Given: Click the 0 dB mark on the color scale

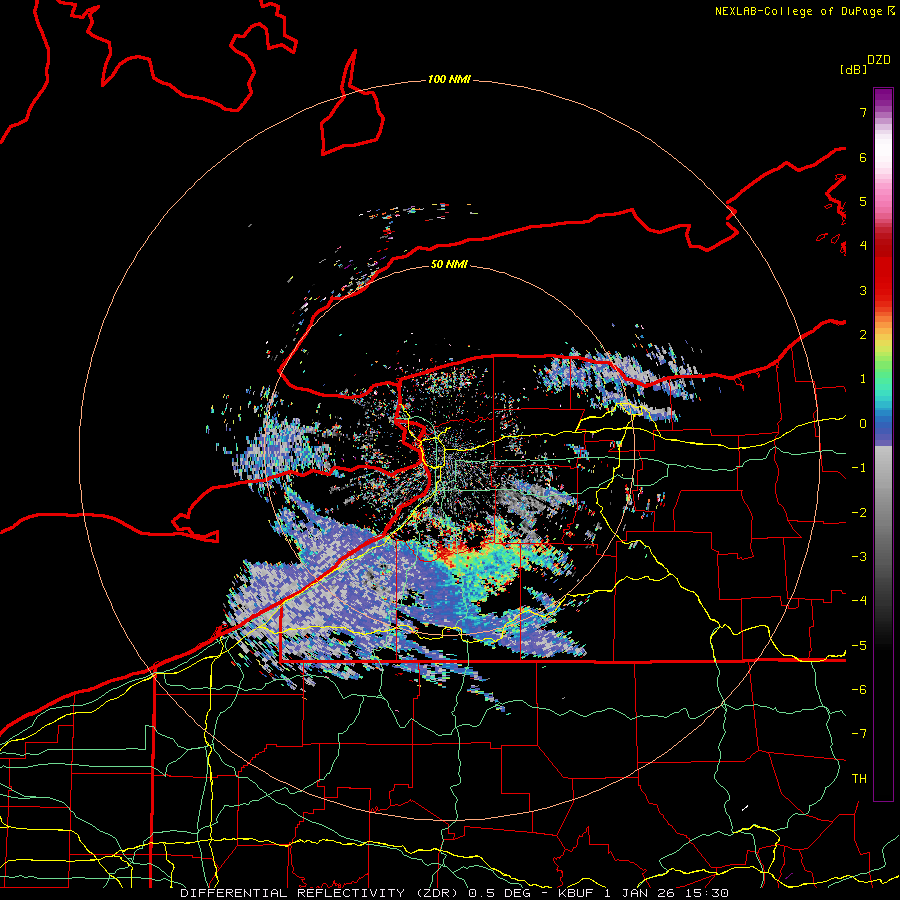Looking at the screenshot, I should [x=863, y=424].
